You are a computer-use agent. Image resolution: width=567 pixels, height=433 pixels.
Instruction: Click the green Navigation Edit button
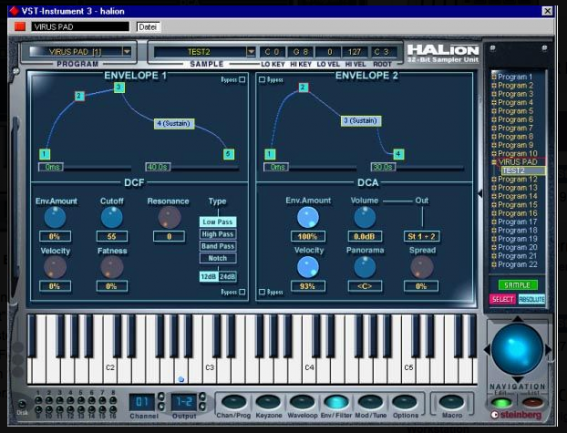pos(501,402)
